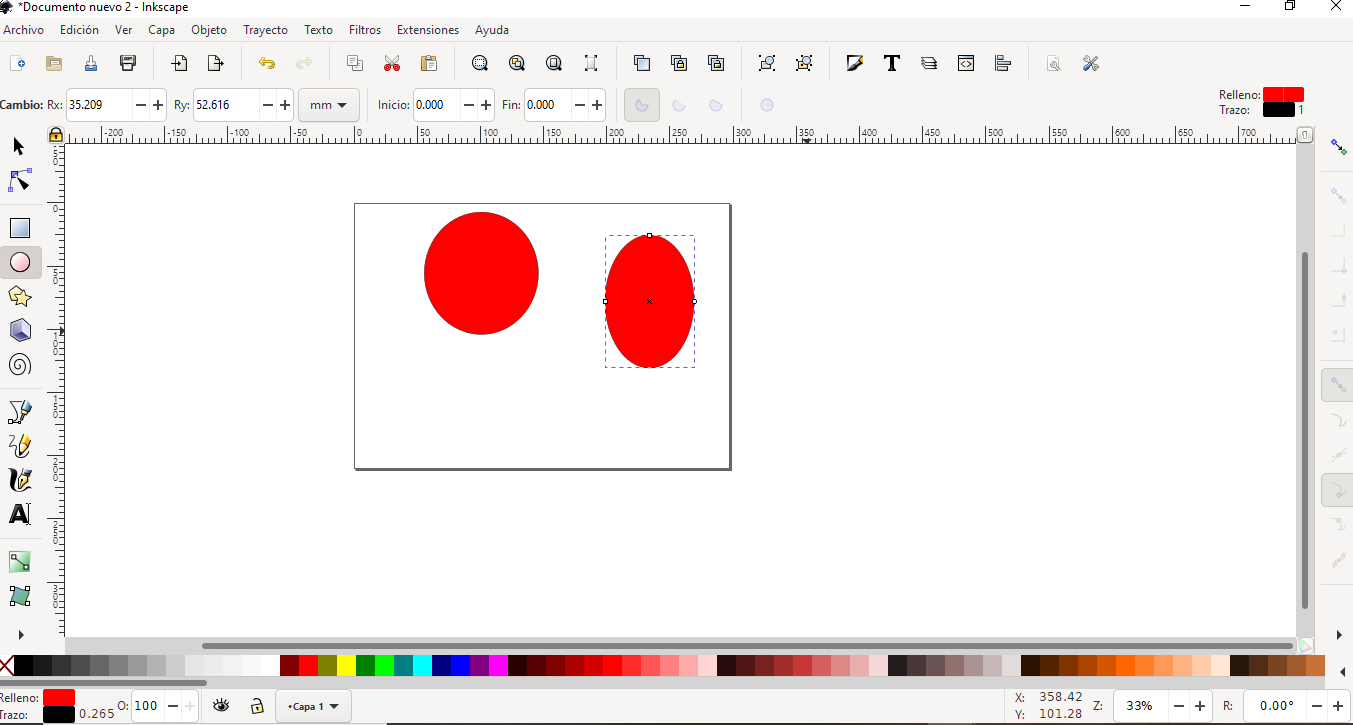The height and width of the screenshot is (725, 1353).
Task: Open the Trayecto menu
Action: [265, 30]
